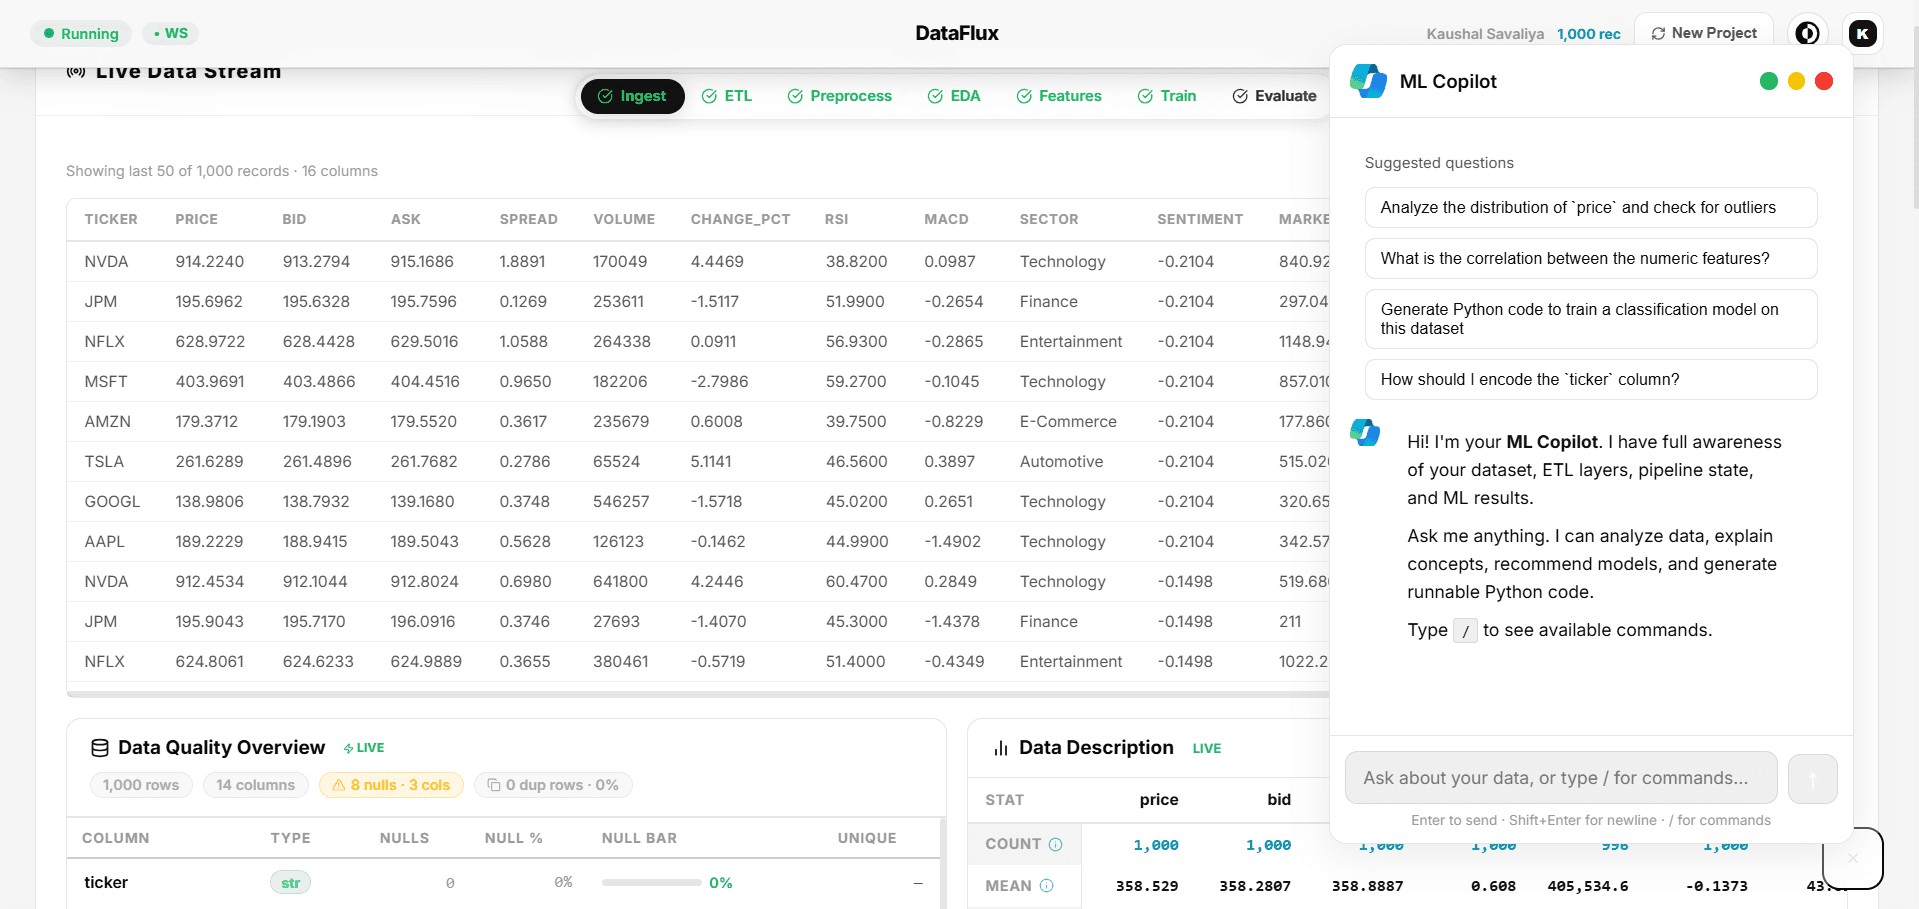
Task: Click the ticker column null percentage bar
Action: pos(651,882)
